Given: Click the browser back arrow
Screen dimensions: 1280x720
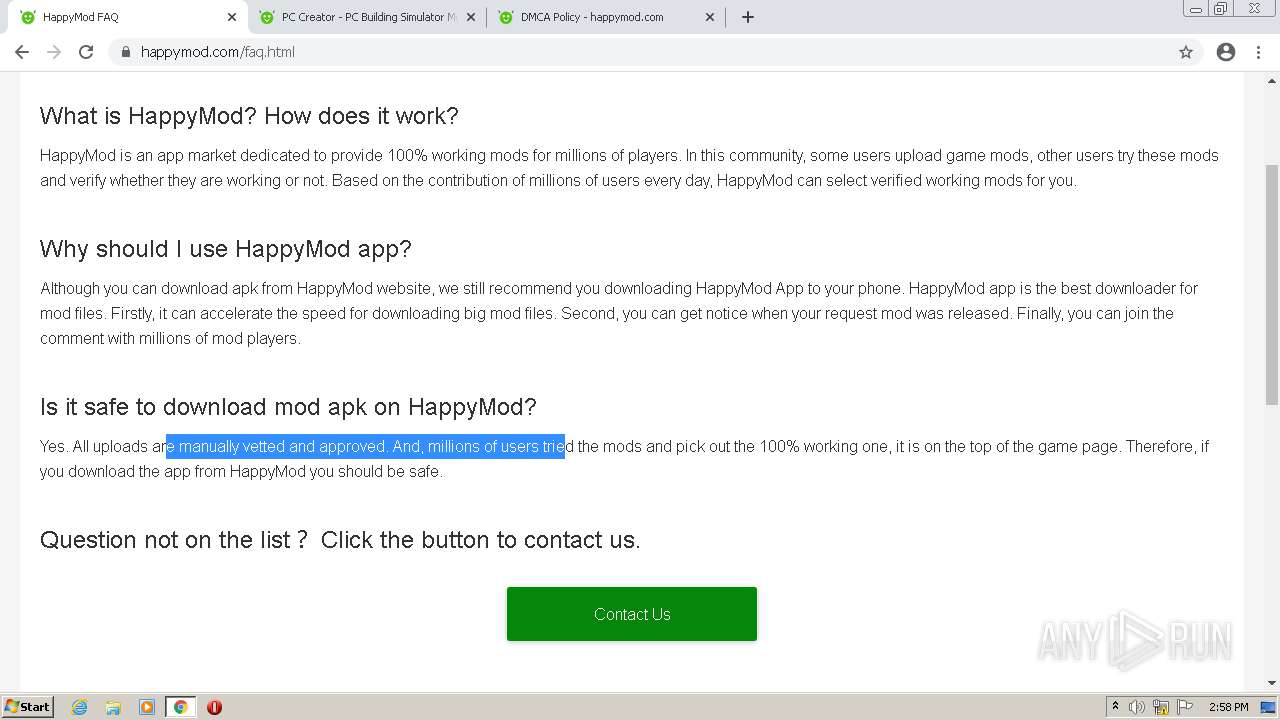Looking at the screenshot, I should click(x=22, y=52).
